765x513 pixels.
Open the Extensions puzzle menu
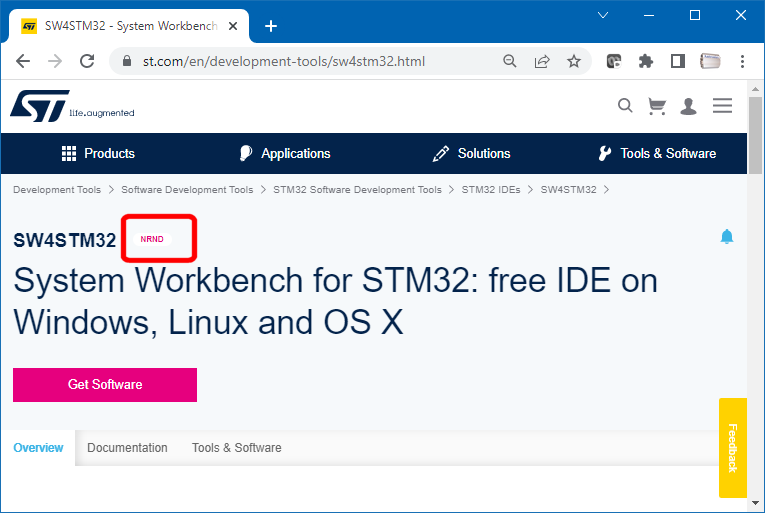click(646, 61)
